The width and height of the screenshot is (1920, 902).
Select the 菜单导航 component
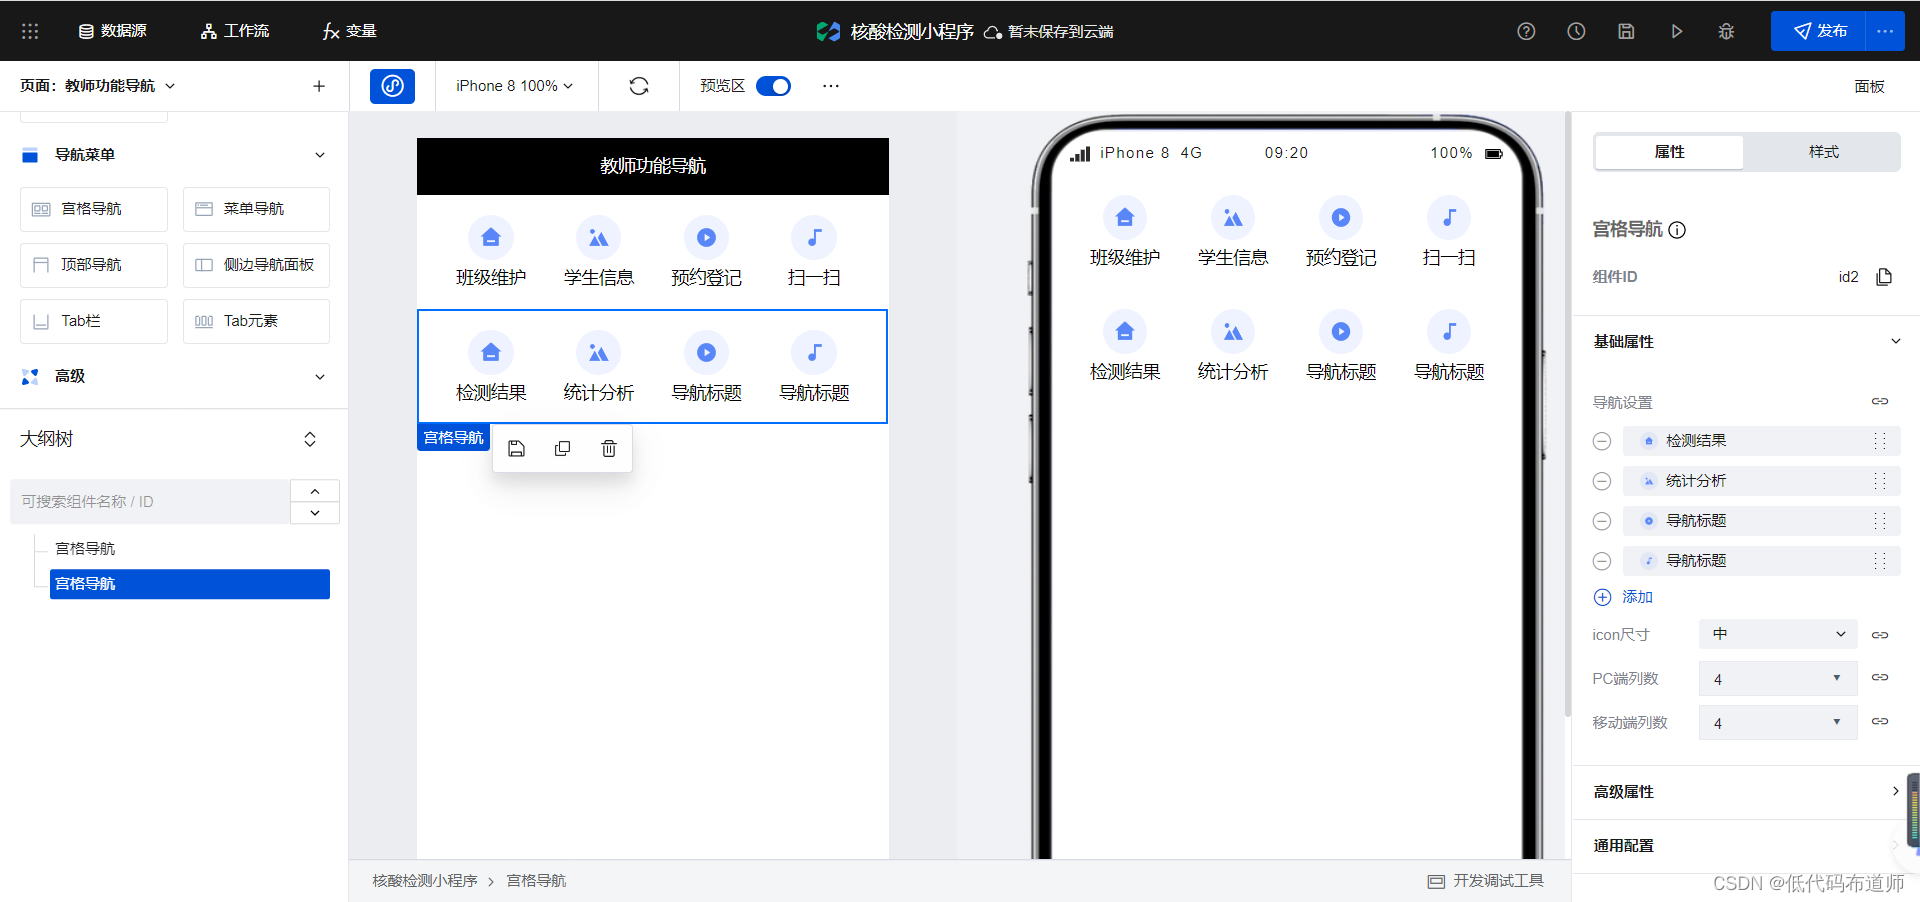point(256,209)
